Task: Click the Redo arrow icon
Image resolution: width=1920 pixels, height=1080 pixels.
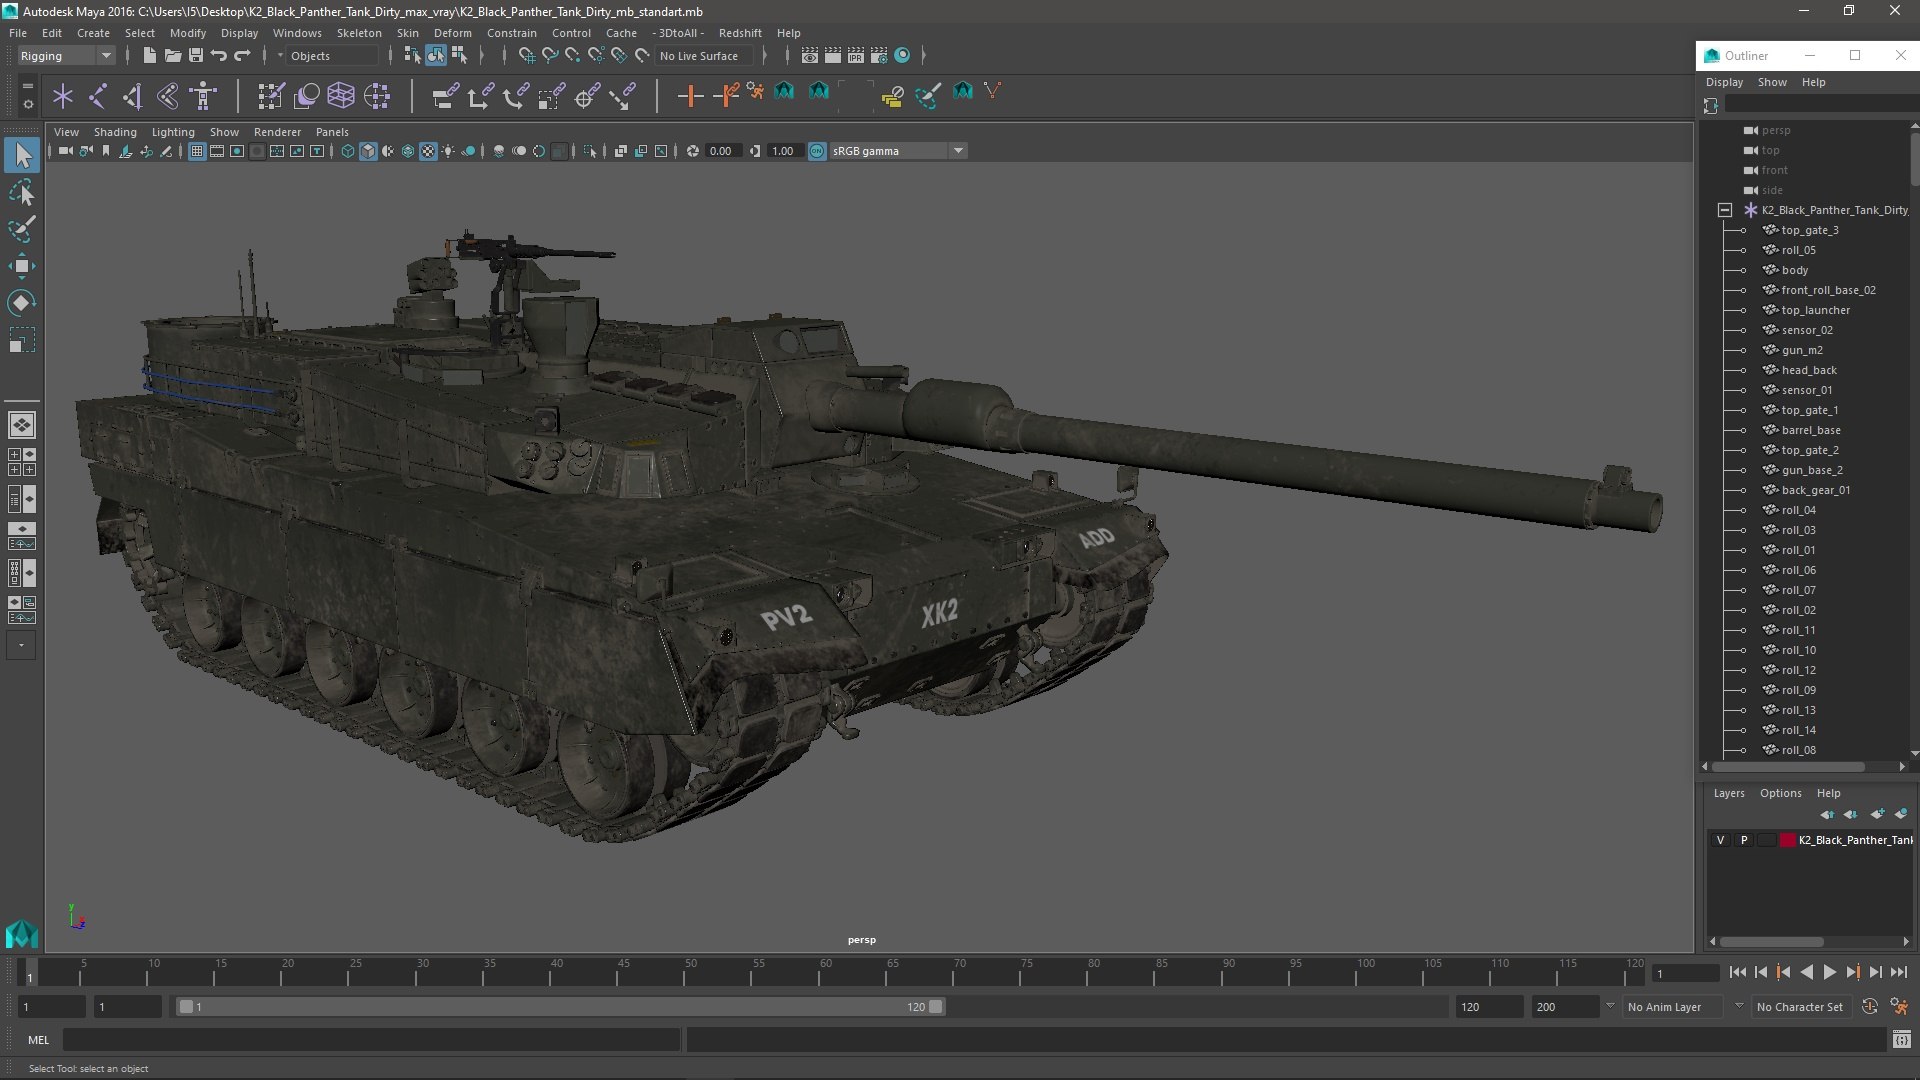Action: [x=242, y=56]
